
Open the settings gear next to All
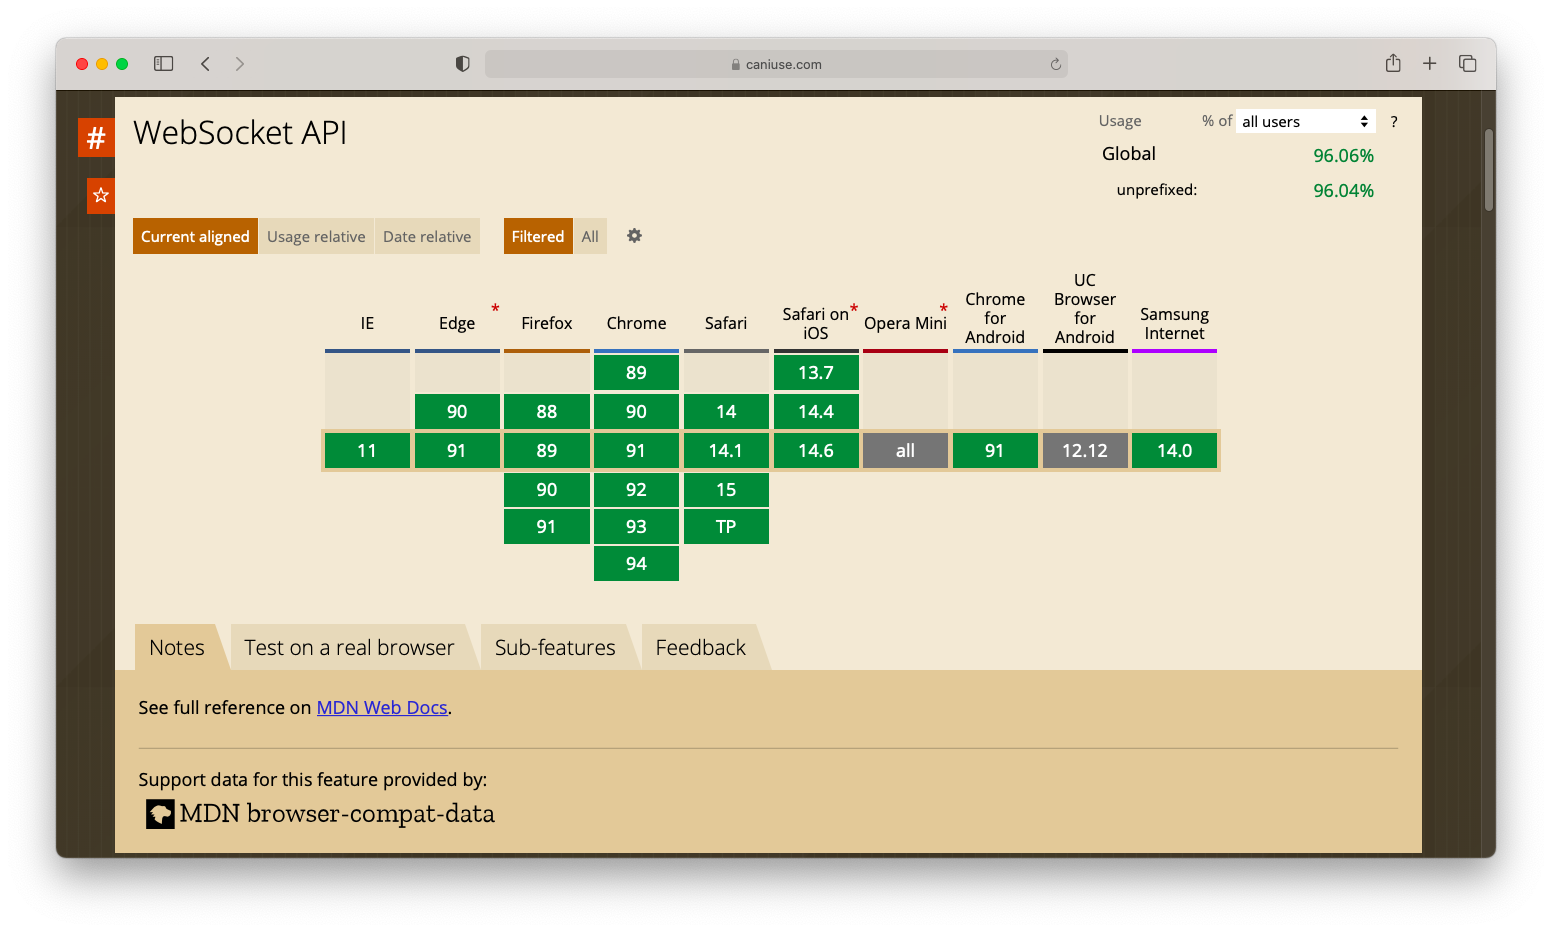pyautogui.click(x=634, y=236)
